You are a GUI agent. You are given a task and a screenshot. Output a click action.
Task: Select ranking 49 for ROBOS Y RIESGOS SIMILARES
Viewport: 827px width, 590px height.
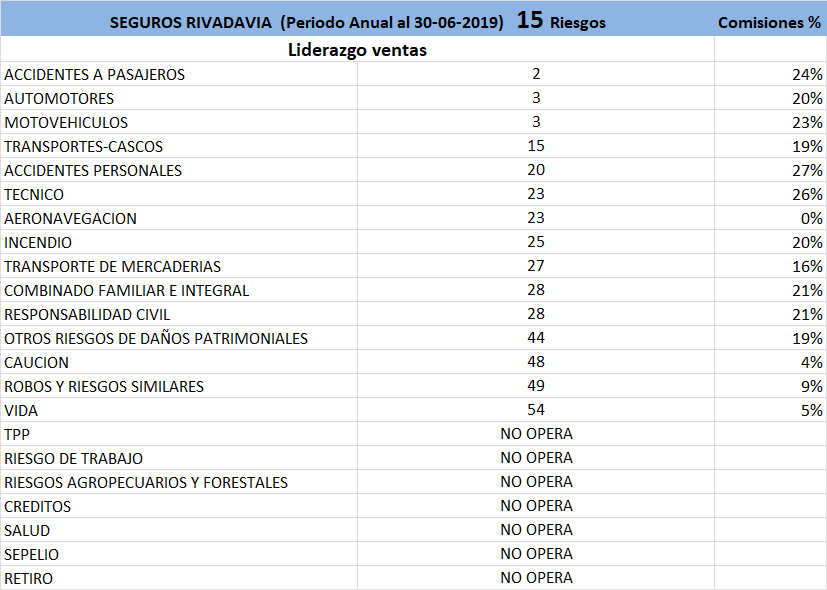coord(536,385)
